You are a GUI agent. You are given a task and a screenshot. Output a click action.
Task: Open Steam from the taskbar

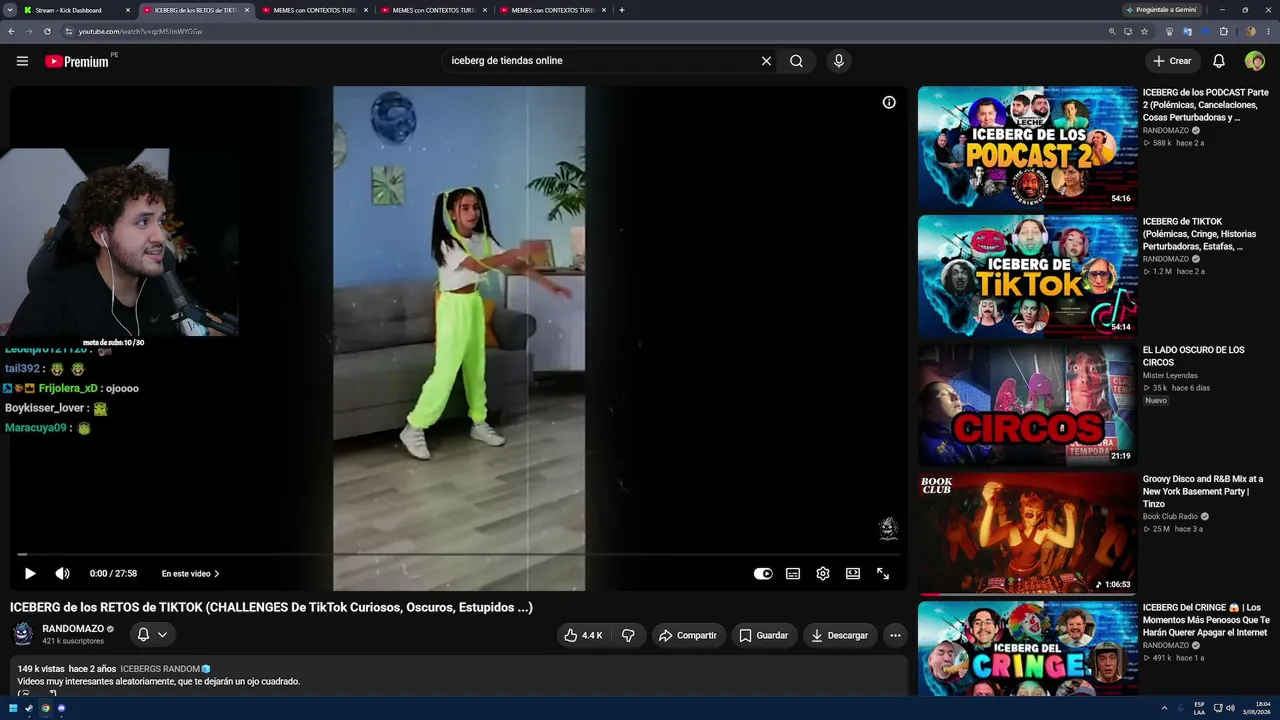point(29,708)
